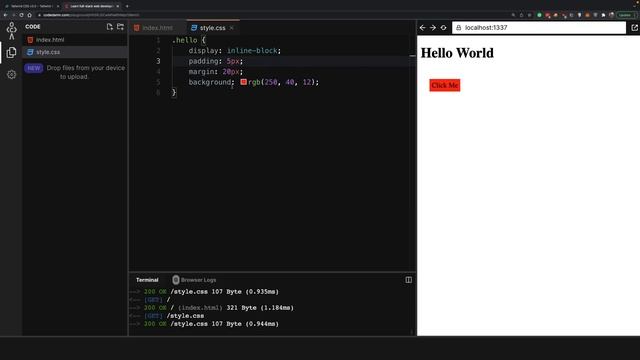Select the Terminal tab
The height and width of the screenshot is (360, 640).
coord(147,280)
